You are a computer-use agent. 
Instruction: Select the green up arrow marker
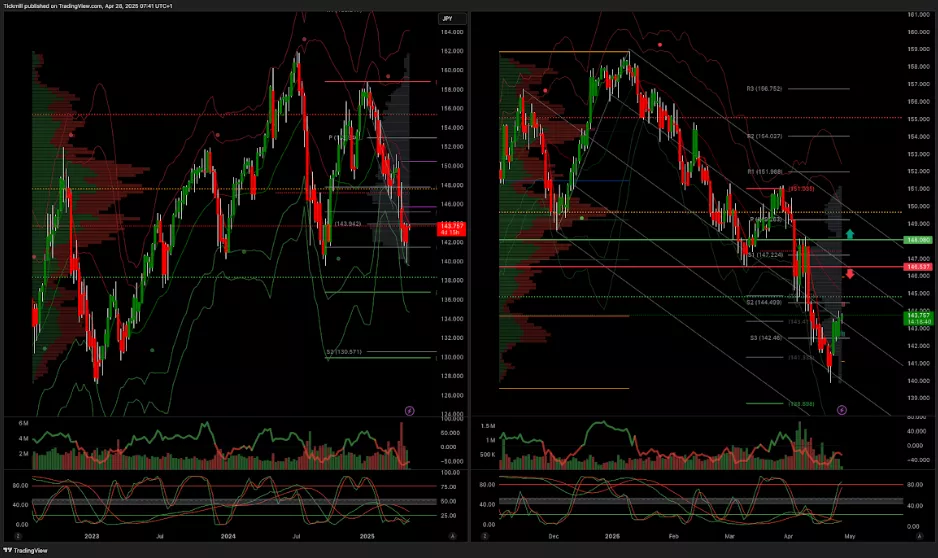(x=850, y=234)
